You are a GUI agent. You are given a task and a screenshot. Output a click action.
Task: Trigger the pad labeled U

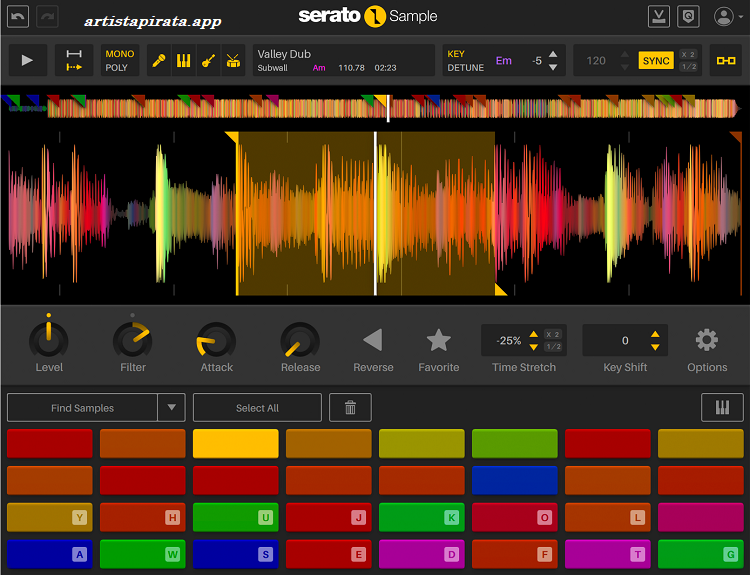point(236,517)
